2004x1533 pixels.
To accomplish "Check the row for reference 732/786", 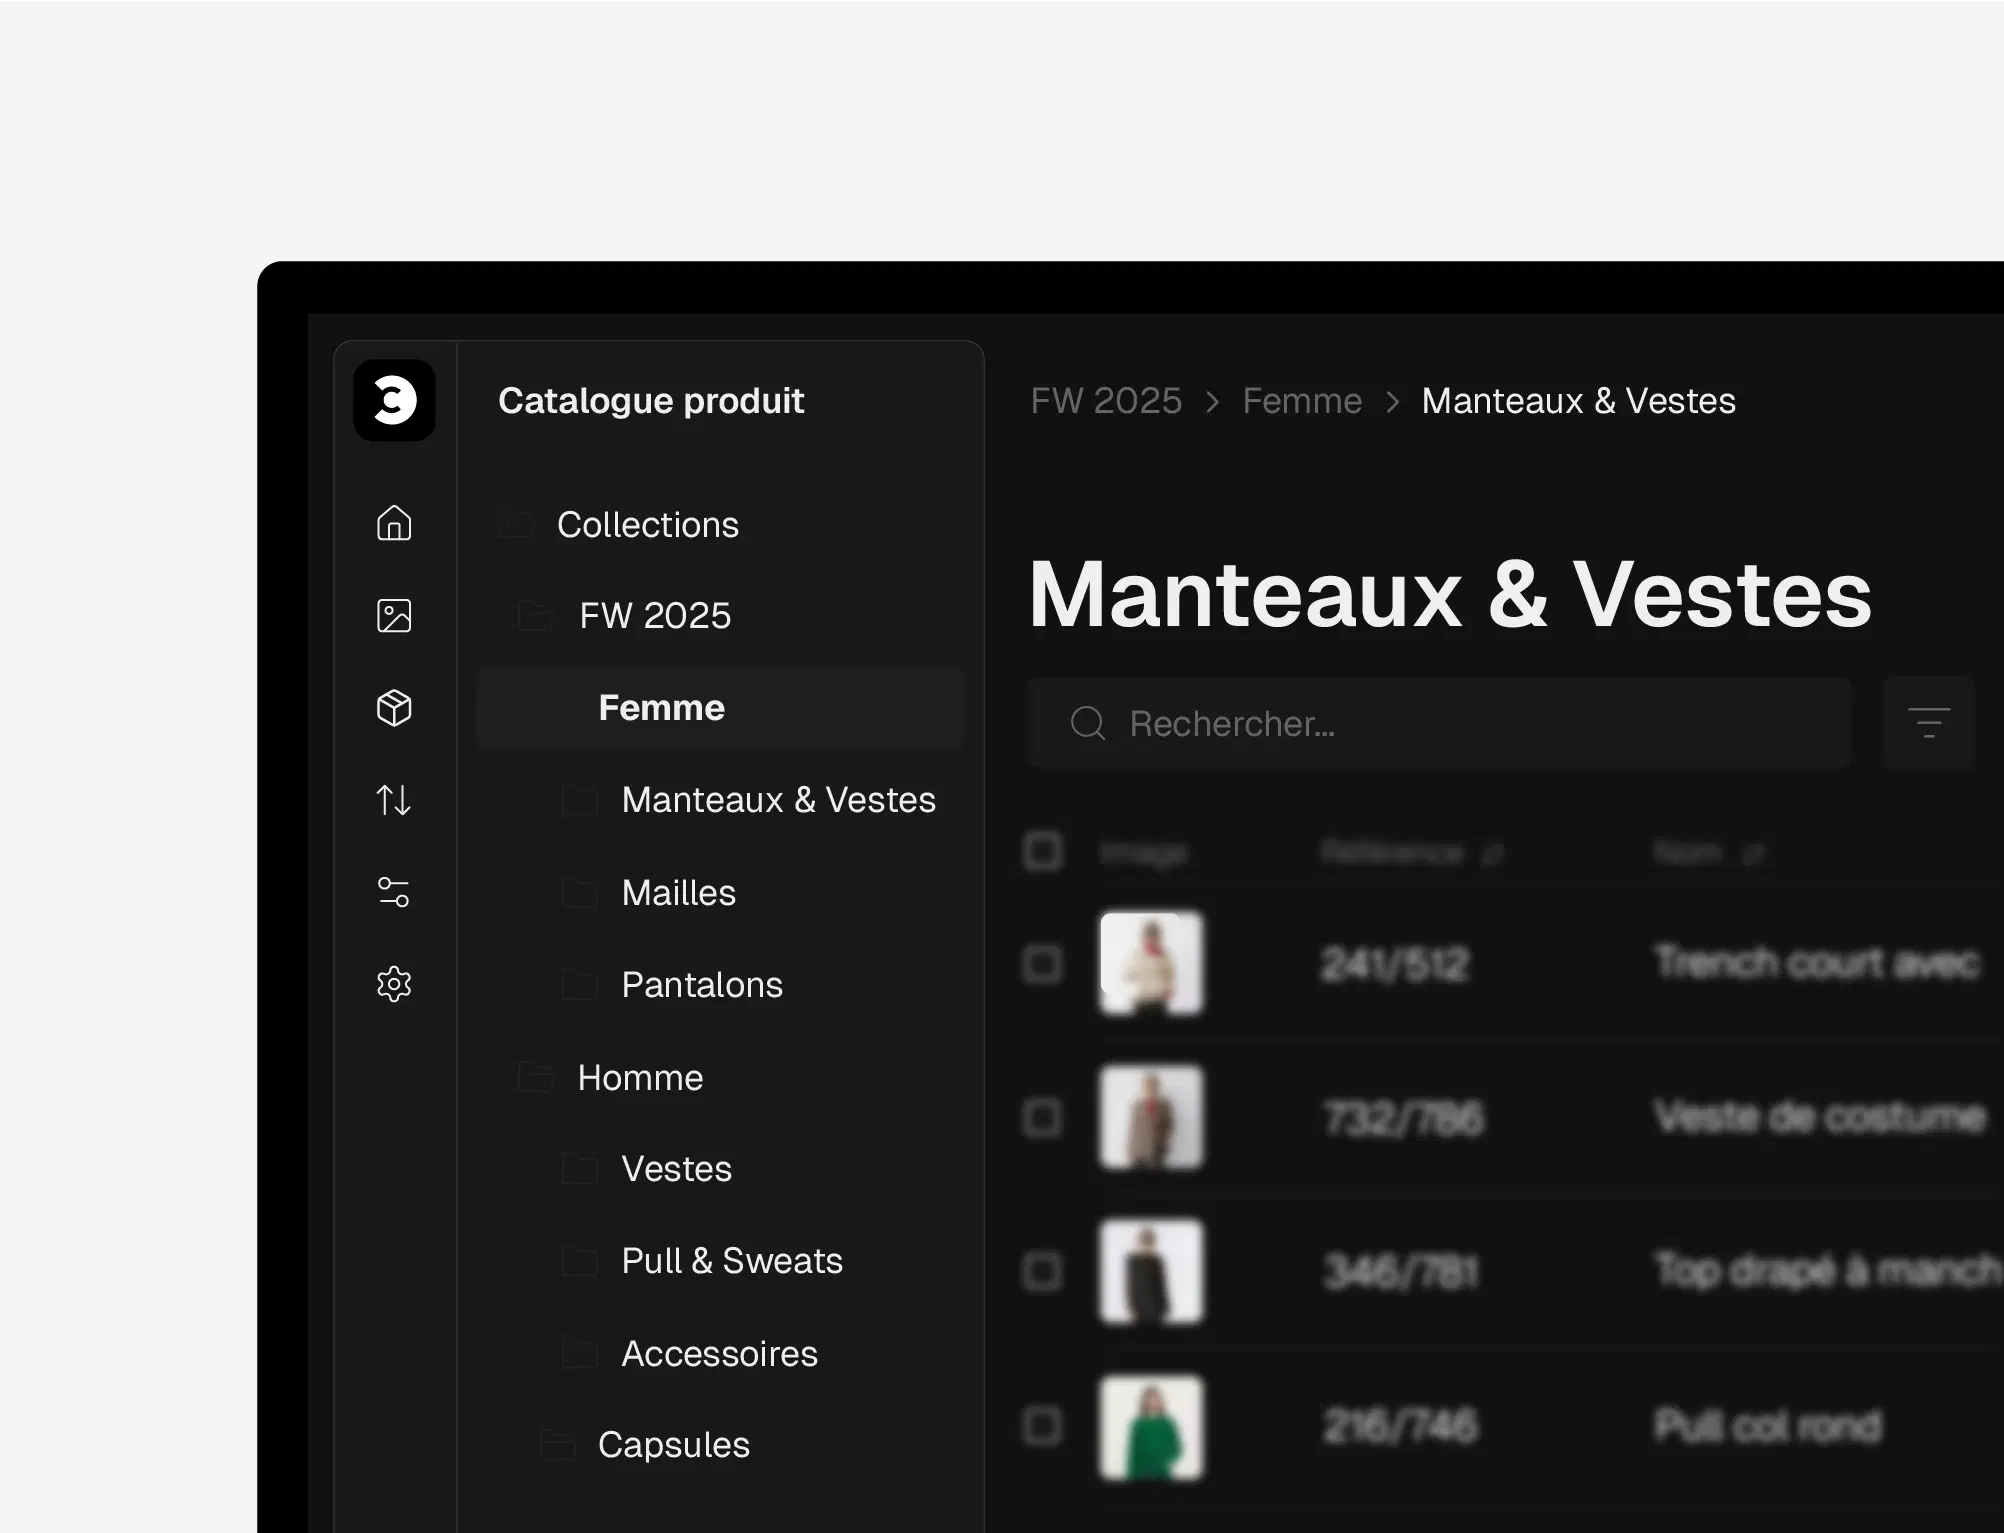I will [x=1043, y=1118].
